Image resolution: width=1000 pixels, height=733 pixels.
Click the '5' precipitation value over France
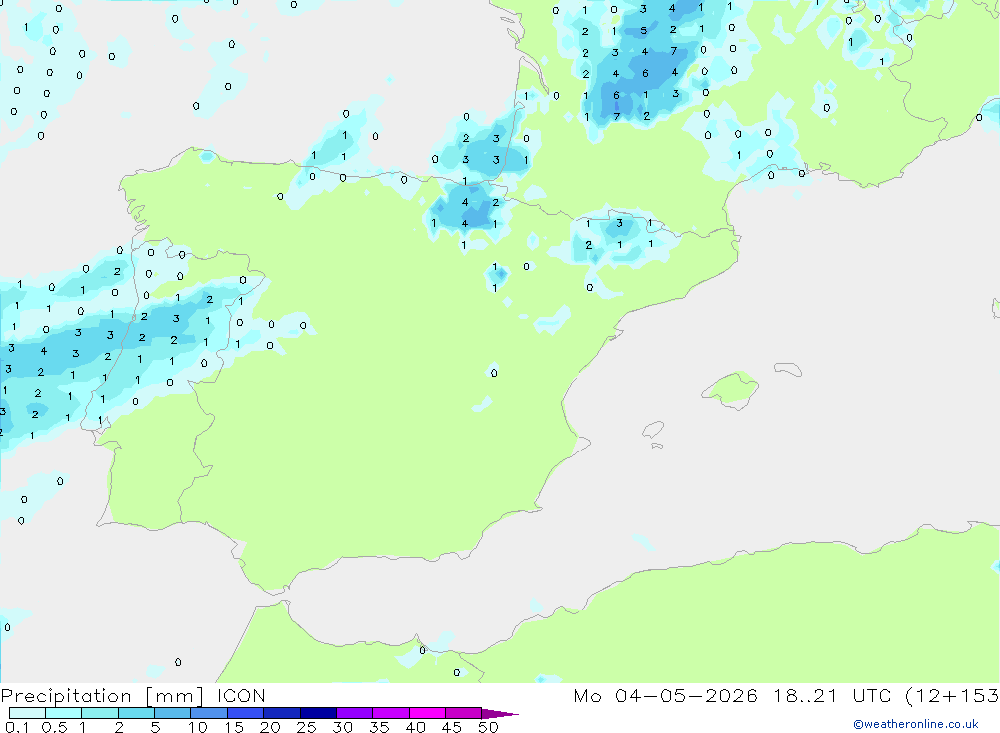[643, 31]
